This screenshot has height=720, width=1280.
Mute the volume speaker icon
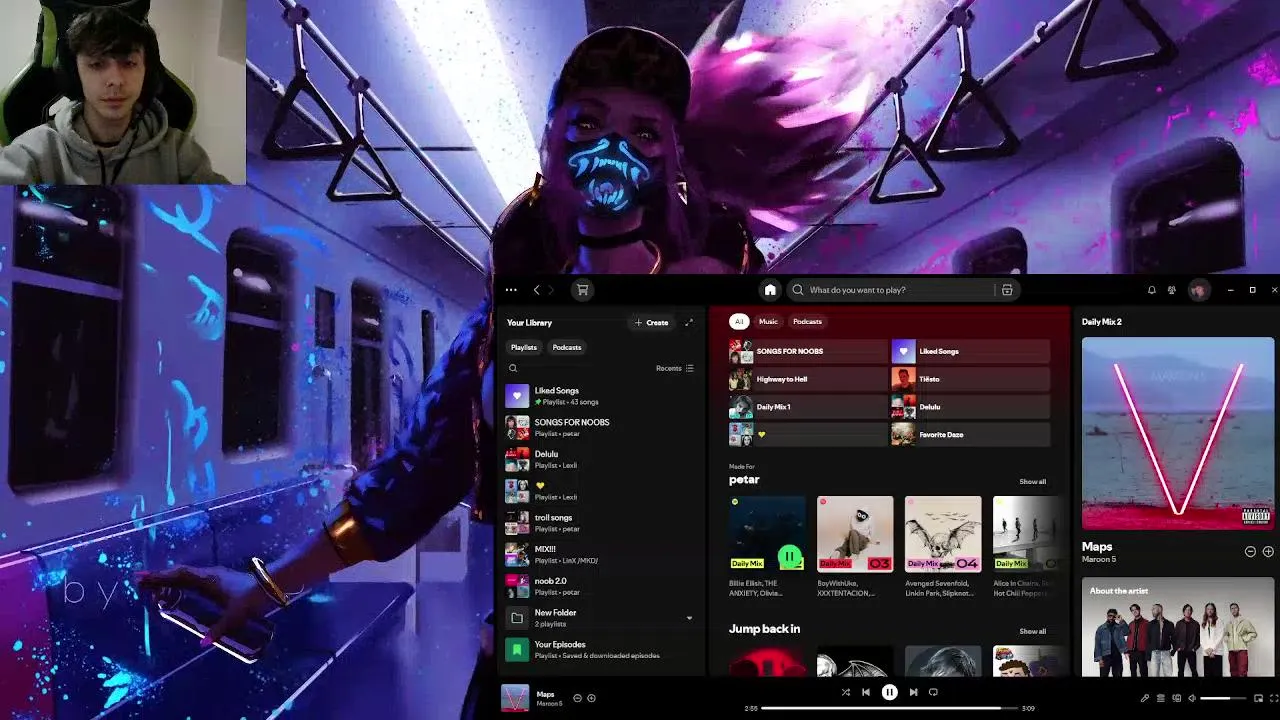pos(1192,698)
